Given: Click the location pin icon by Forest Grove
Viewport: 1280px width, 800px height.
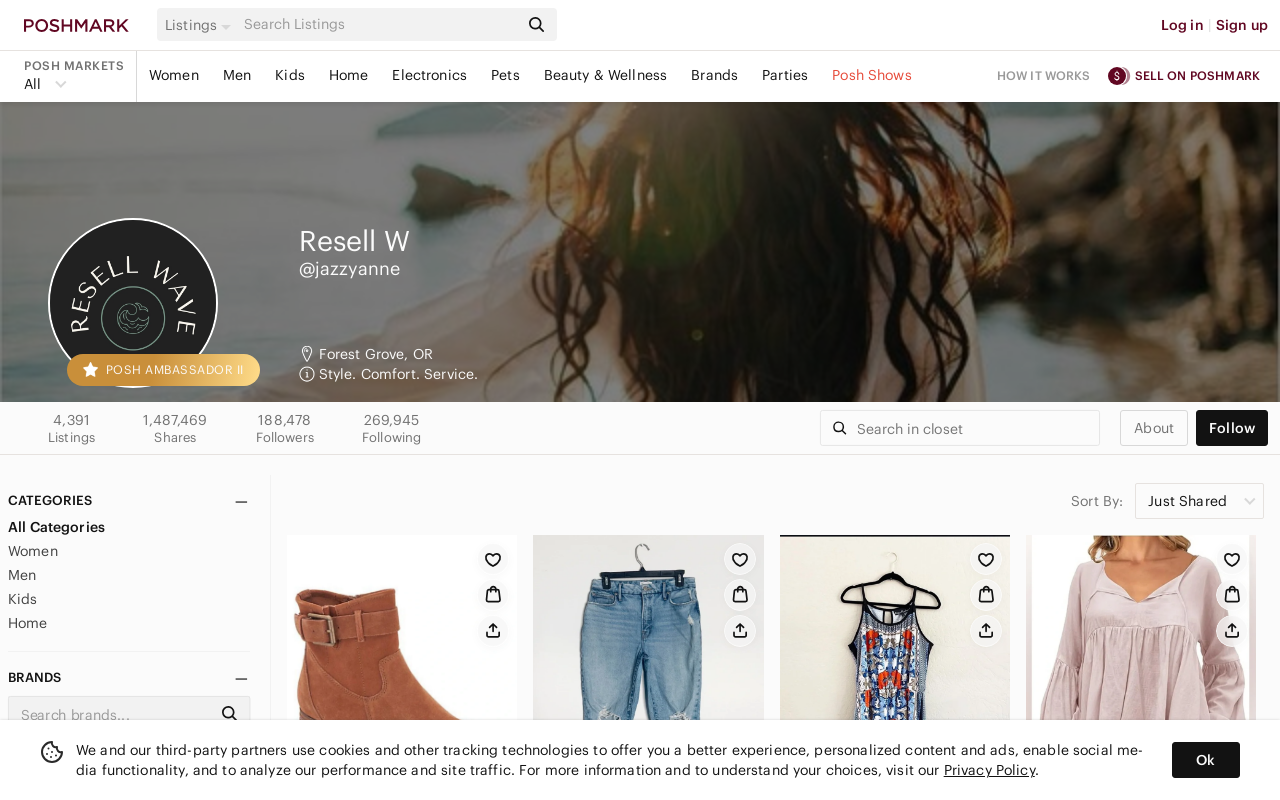Looking at the screenshot, I should [307, 354].
